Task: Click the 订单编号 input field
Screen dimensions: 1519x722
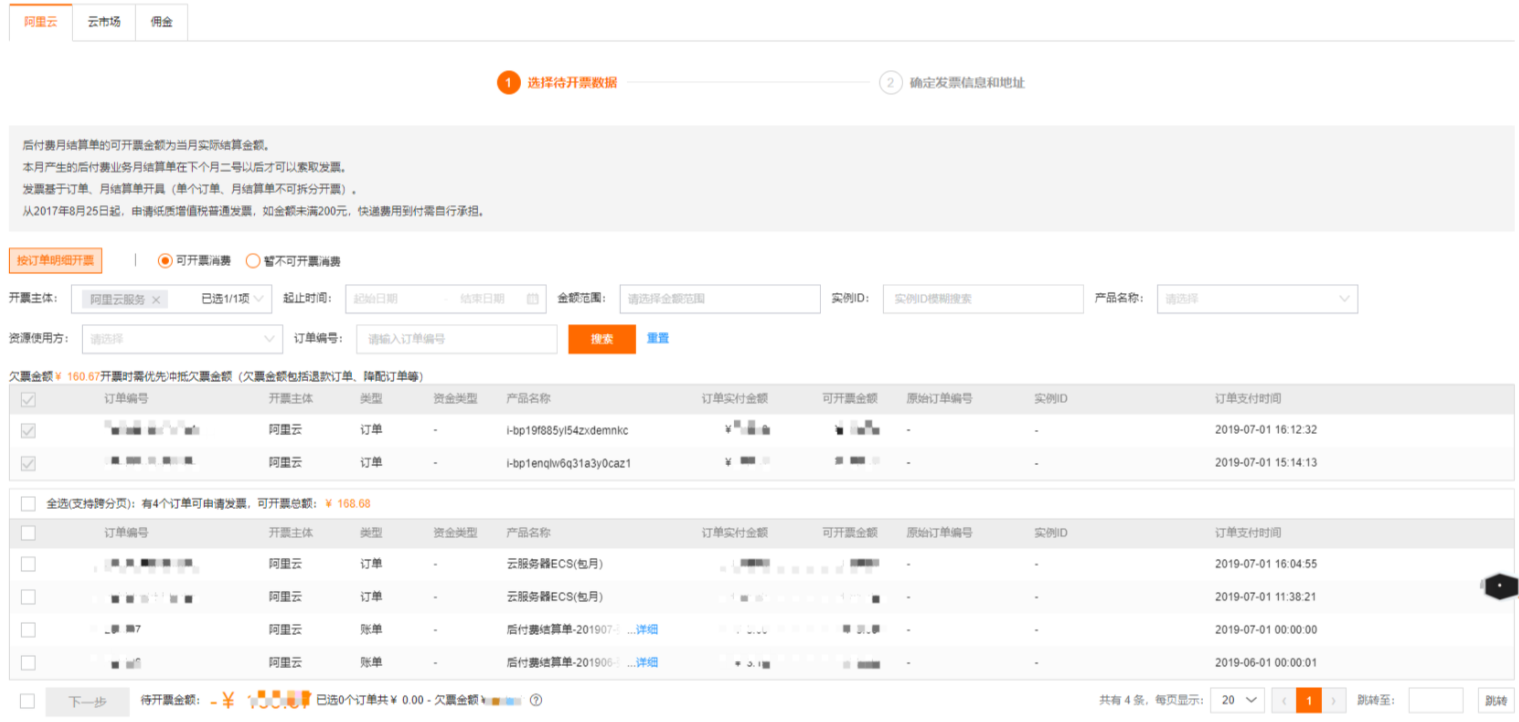Action: click(x=456, y=339)
